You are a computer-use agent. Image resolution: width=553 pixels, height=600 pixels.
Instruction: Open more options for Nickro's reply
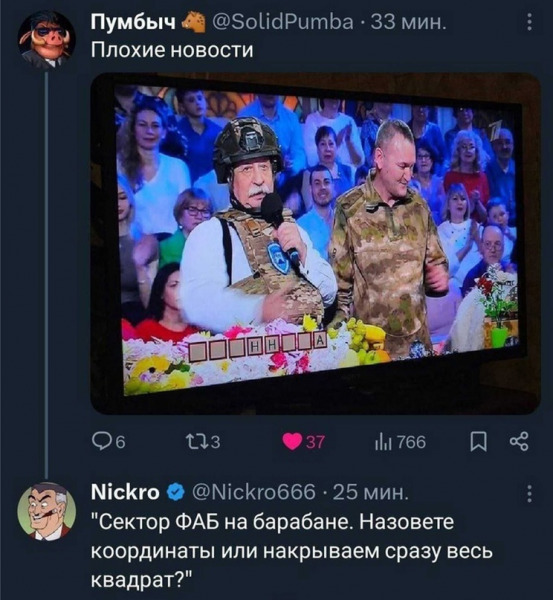pyautogui.click(x=529, y=494)
